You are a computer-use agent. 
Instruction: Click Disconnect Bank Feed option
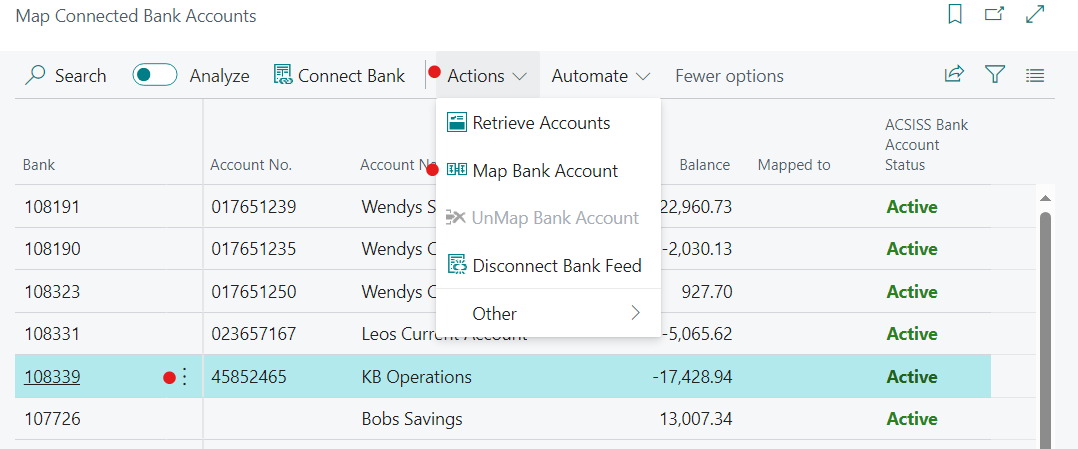(x=556, y=266)
